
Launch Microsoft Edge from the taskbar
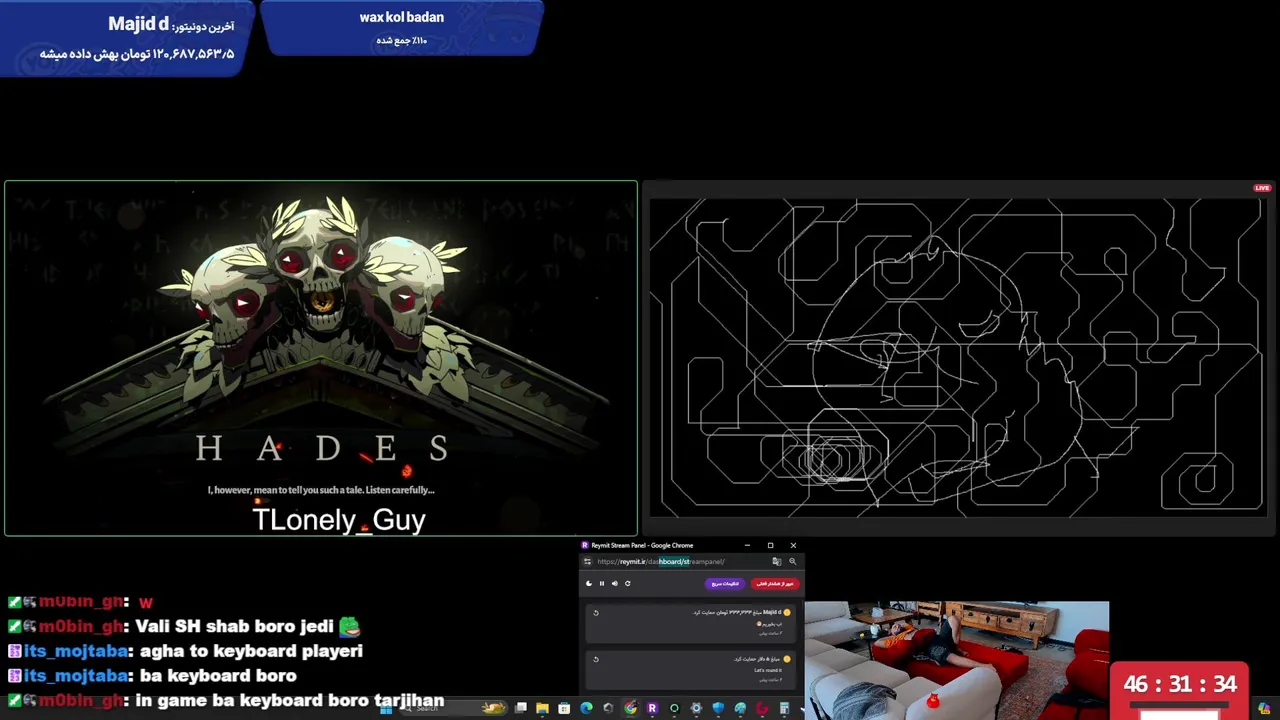(586, 708)
